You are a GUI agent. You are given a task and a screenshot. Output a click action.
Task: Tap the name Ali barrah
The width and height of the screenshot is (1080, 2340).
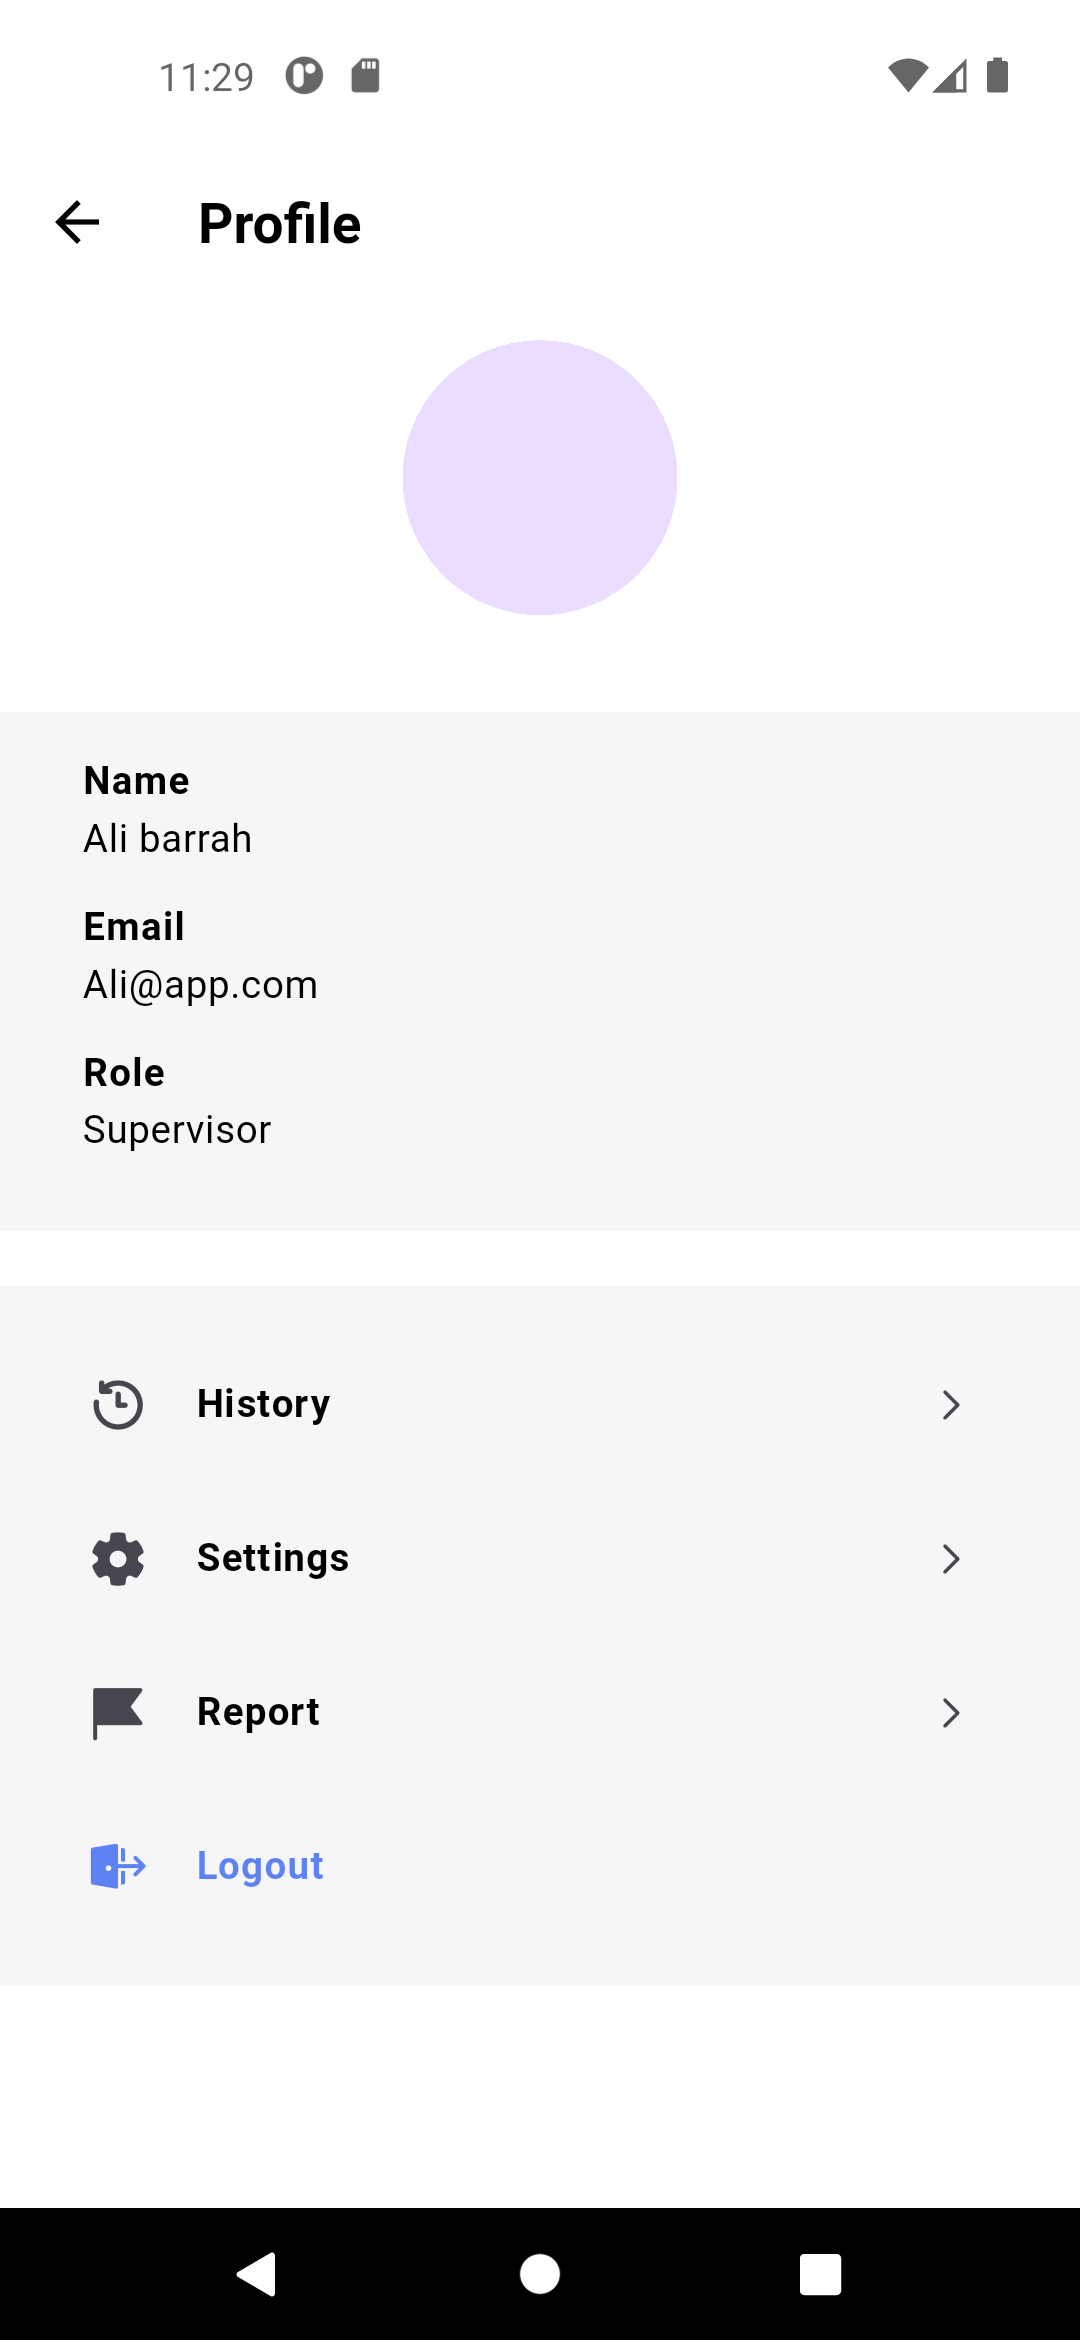(x=168, y=839)
